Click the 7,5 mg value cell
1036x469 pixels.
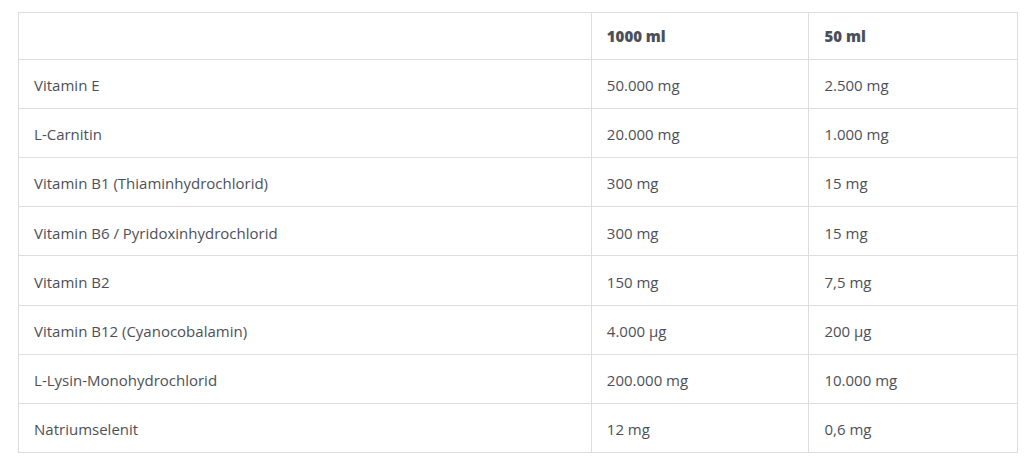coord(848,283)
